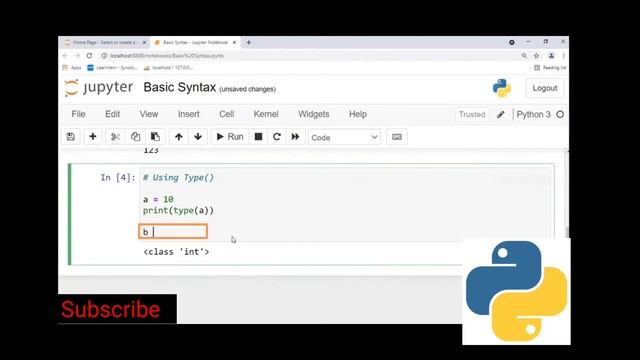Click the zoom magnifier icon in address bar
The image size is (640, 360).
pyautogui.click(x=524, y=56)
